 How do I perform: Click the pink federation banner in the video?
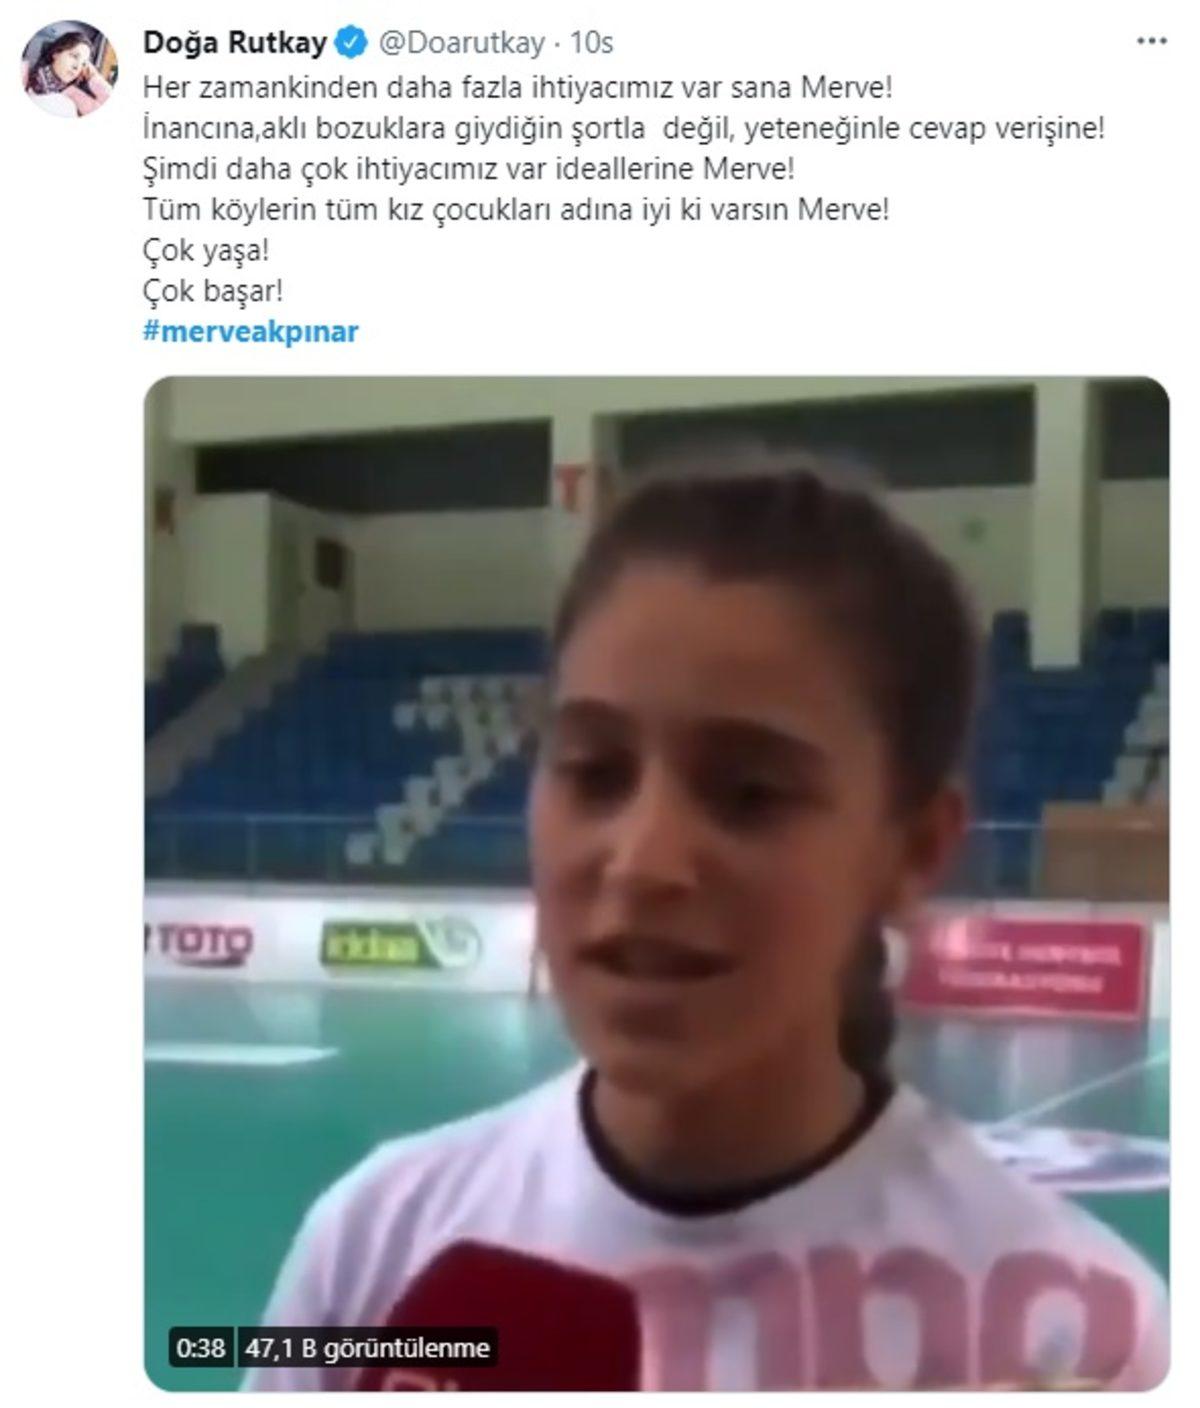1026,968
